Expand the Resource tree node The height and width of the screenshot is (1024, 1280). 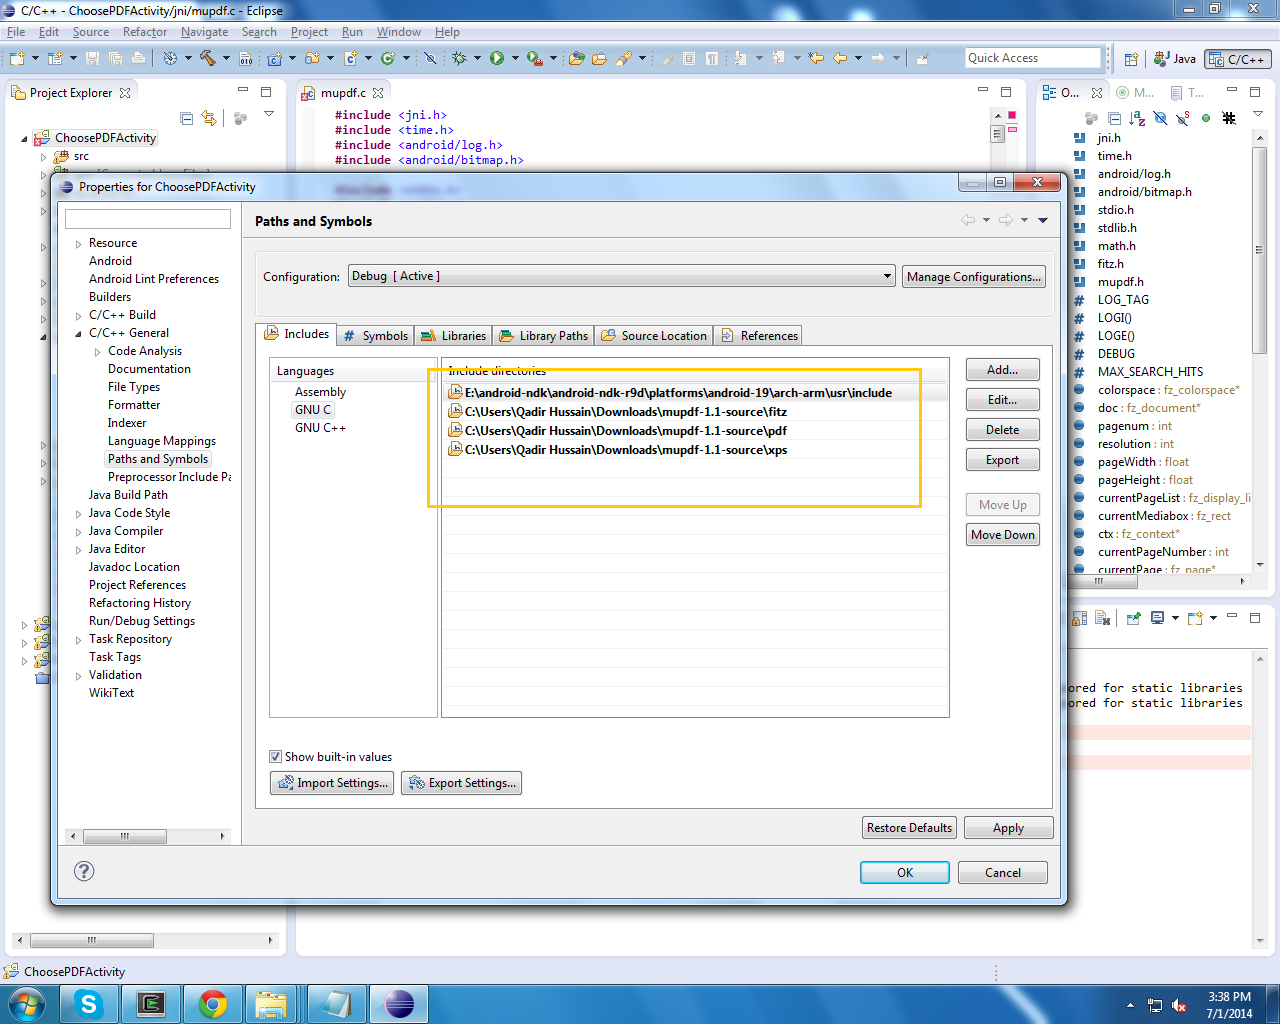click(79, 244)
